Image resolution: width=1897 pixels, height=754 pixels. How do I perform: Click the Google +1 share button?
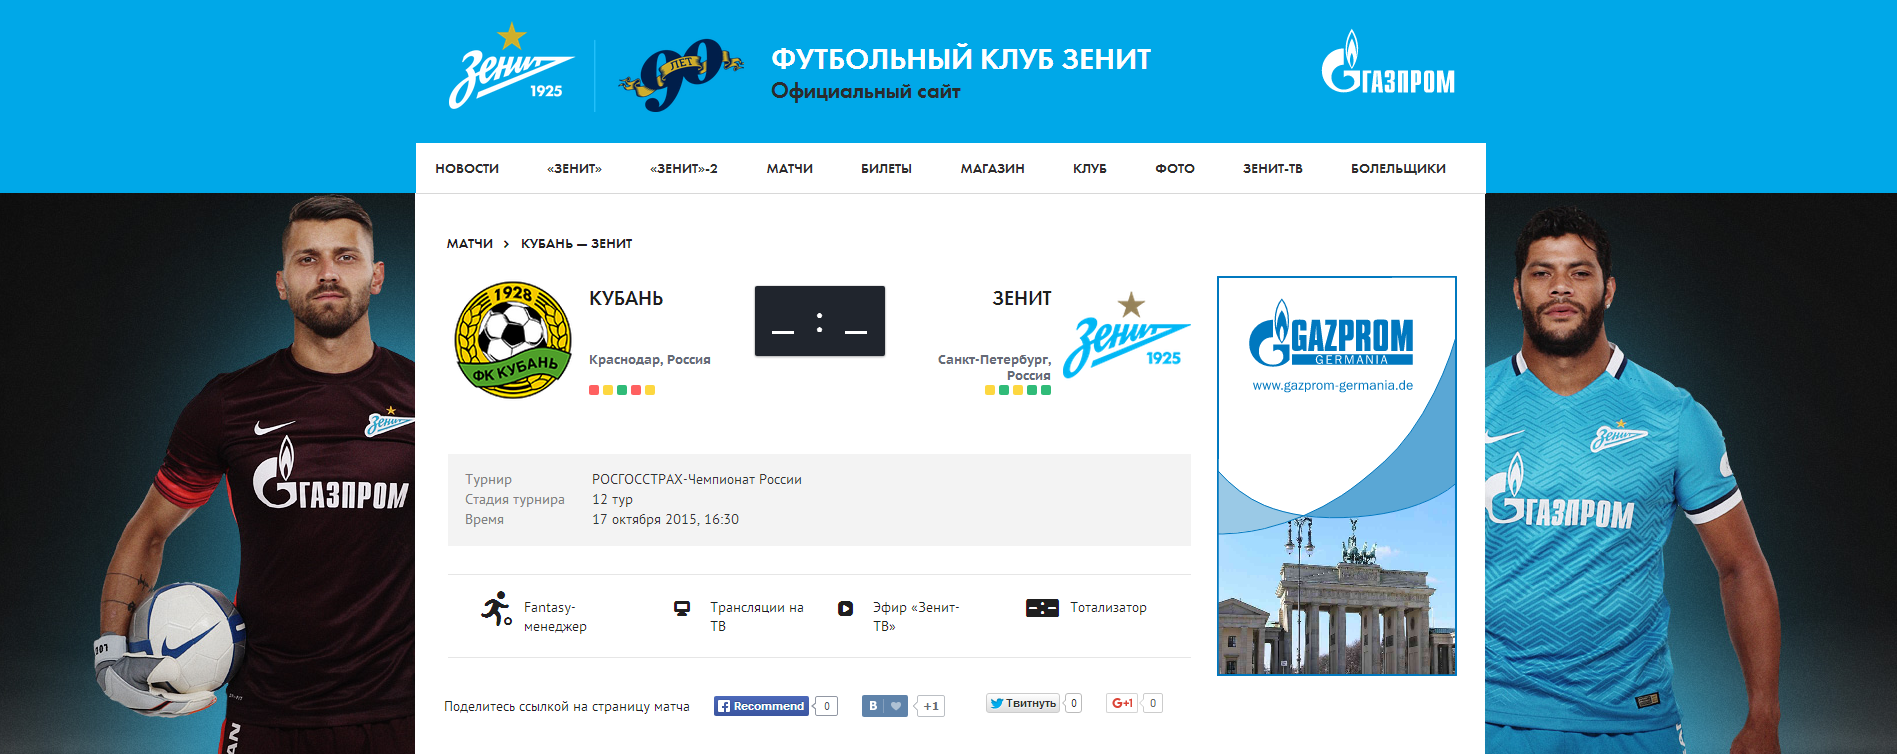1122,704
